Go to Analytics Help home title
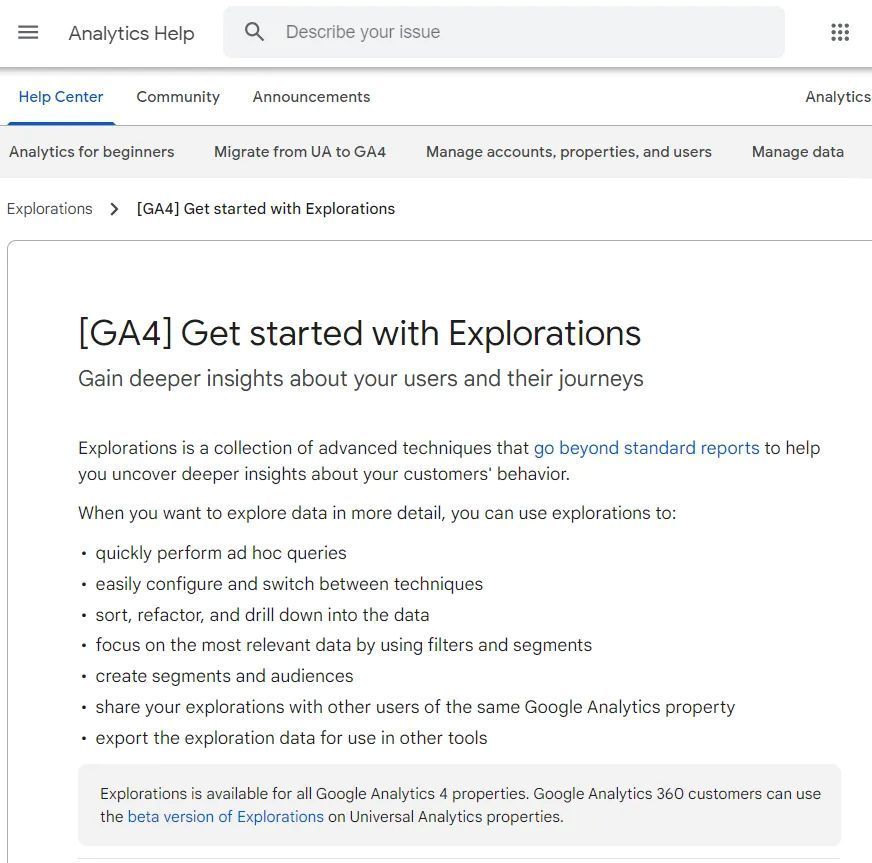872x863 pixels. tap(131, 33)
